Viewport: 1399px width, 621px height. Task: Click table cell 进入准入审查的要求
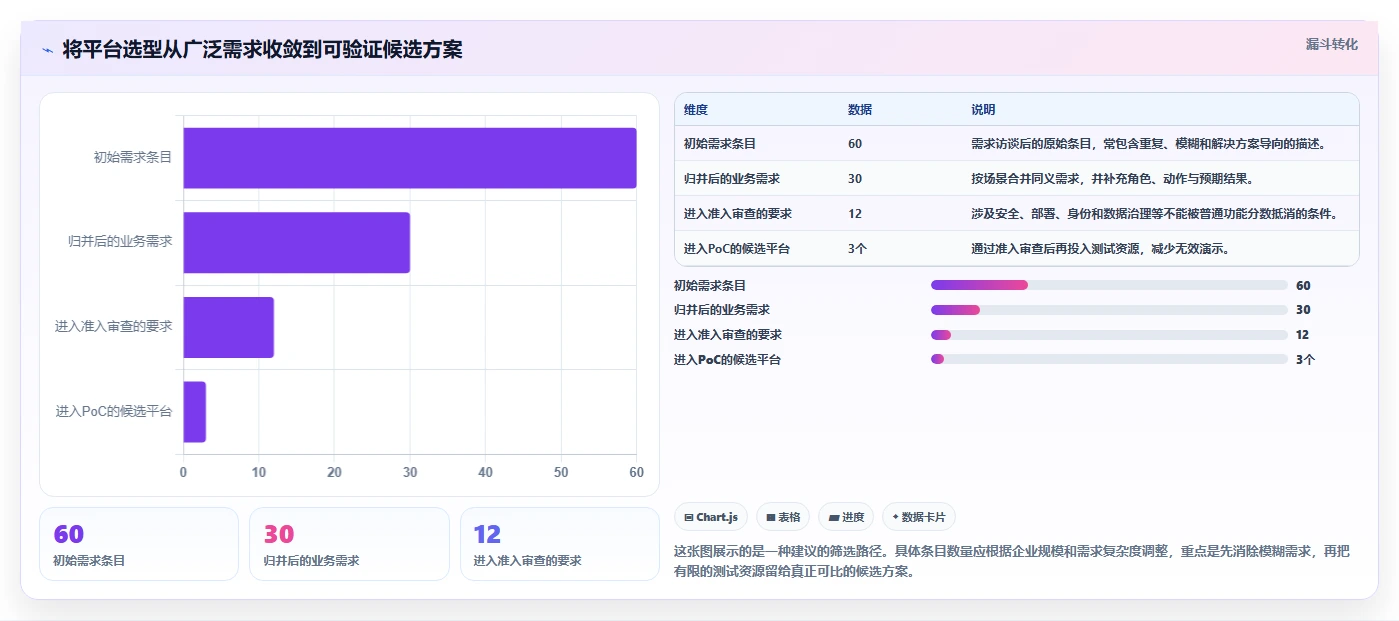tap(738, 213)
